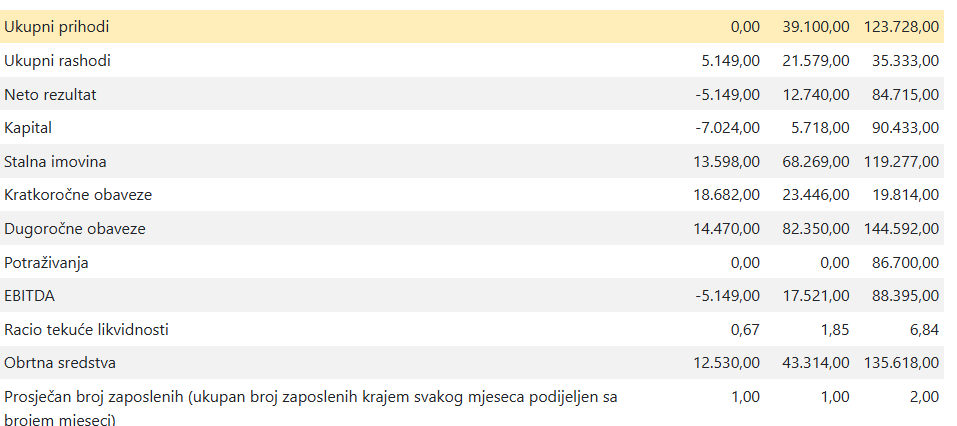Click the "Ukupni prihodi" row label
This screenshot has height=426, width=957.
[x=57, y=26]
